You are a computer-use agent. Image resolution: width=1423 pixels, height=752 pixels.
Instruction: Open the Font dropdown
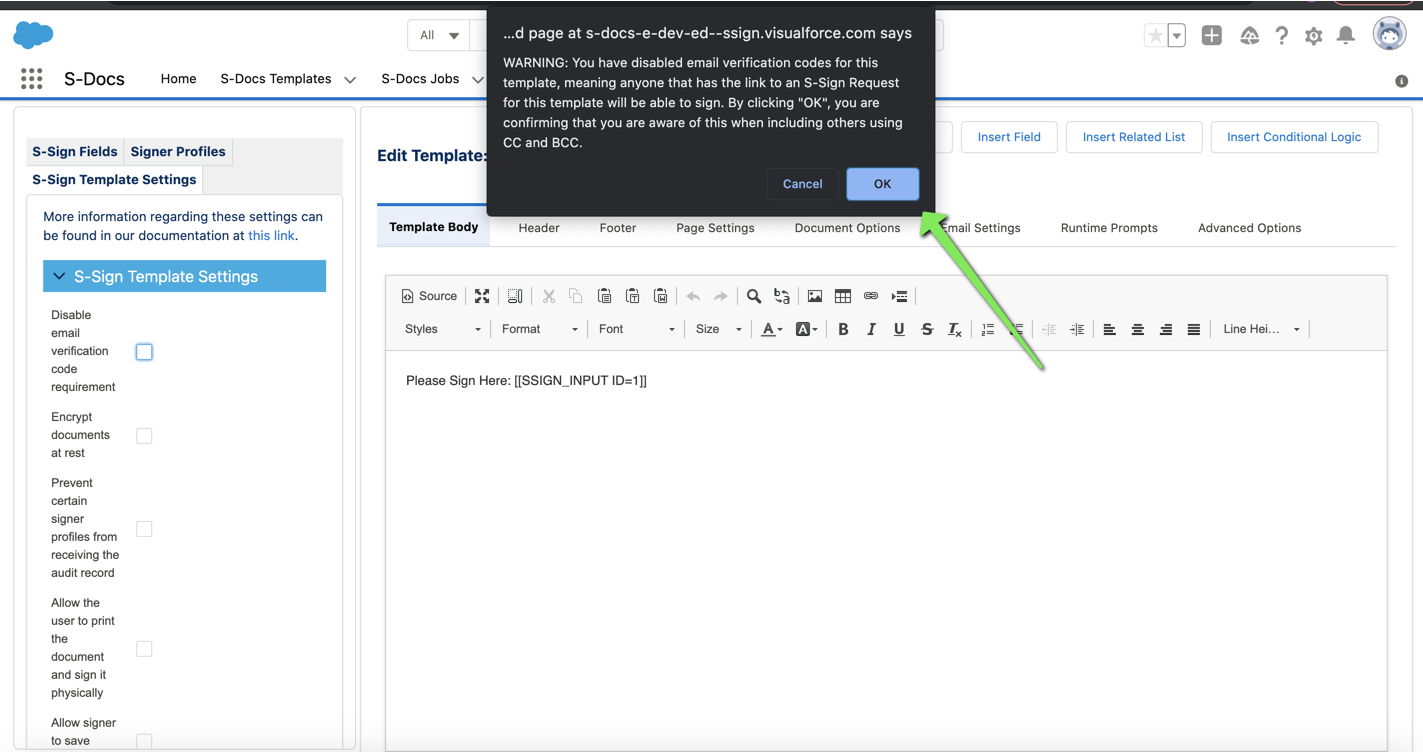pos(636,329)
